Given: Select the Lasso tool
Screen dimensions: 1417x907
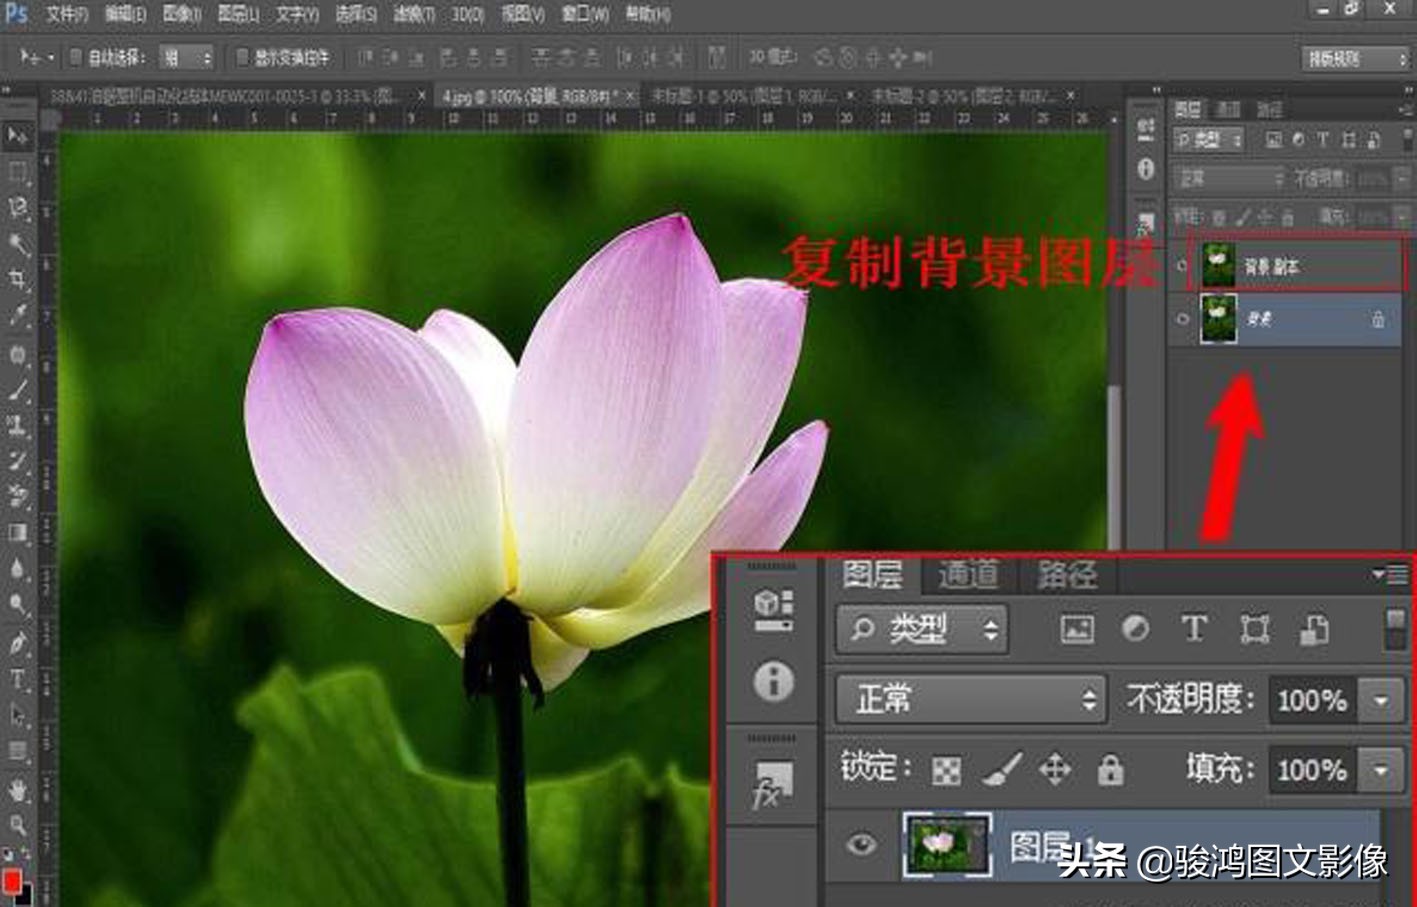Looking at the screenshot, I should point(17,208).
